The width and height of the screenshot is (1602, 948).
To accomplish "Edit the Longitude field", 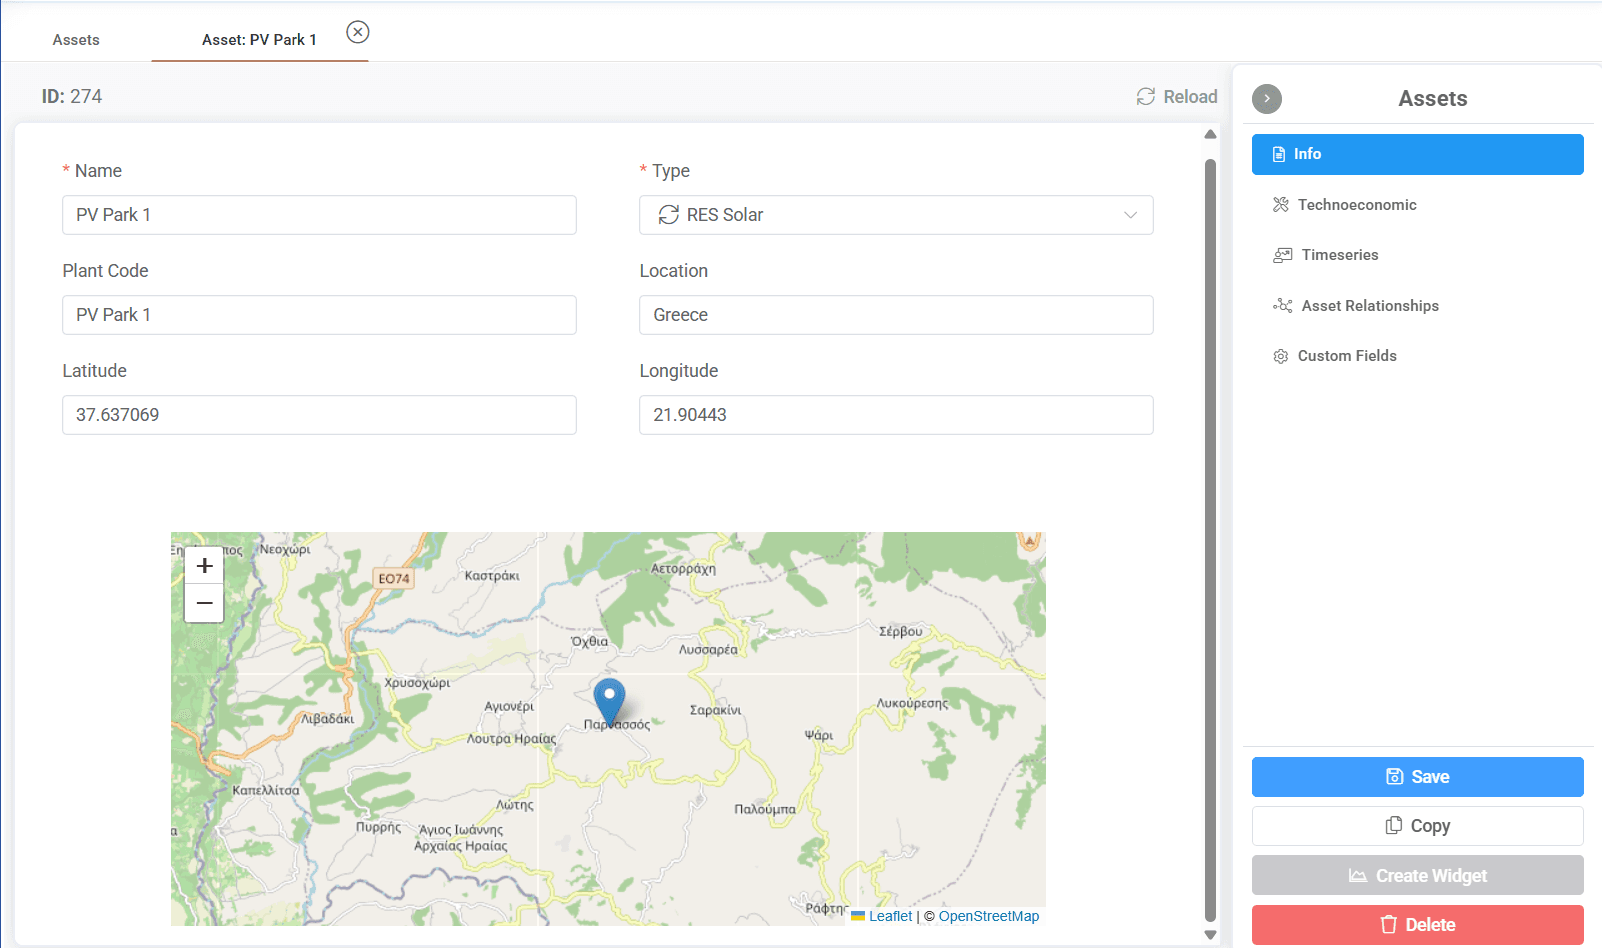I will (896, 415).
